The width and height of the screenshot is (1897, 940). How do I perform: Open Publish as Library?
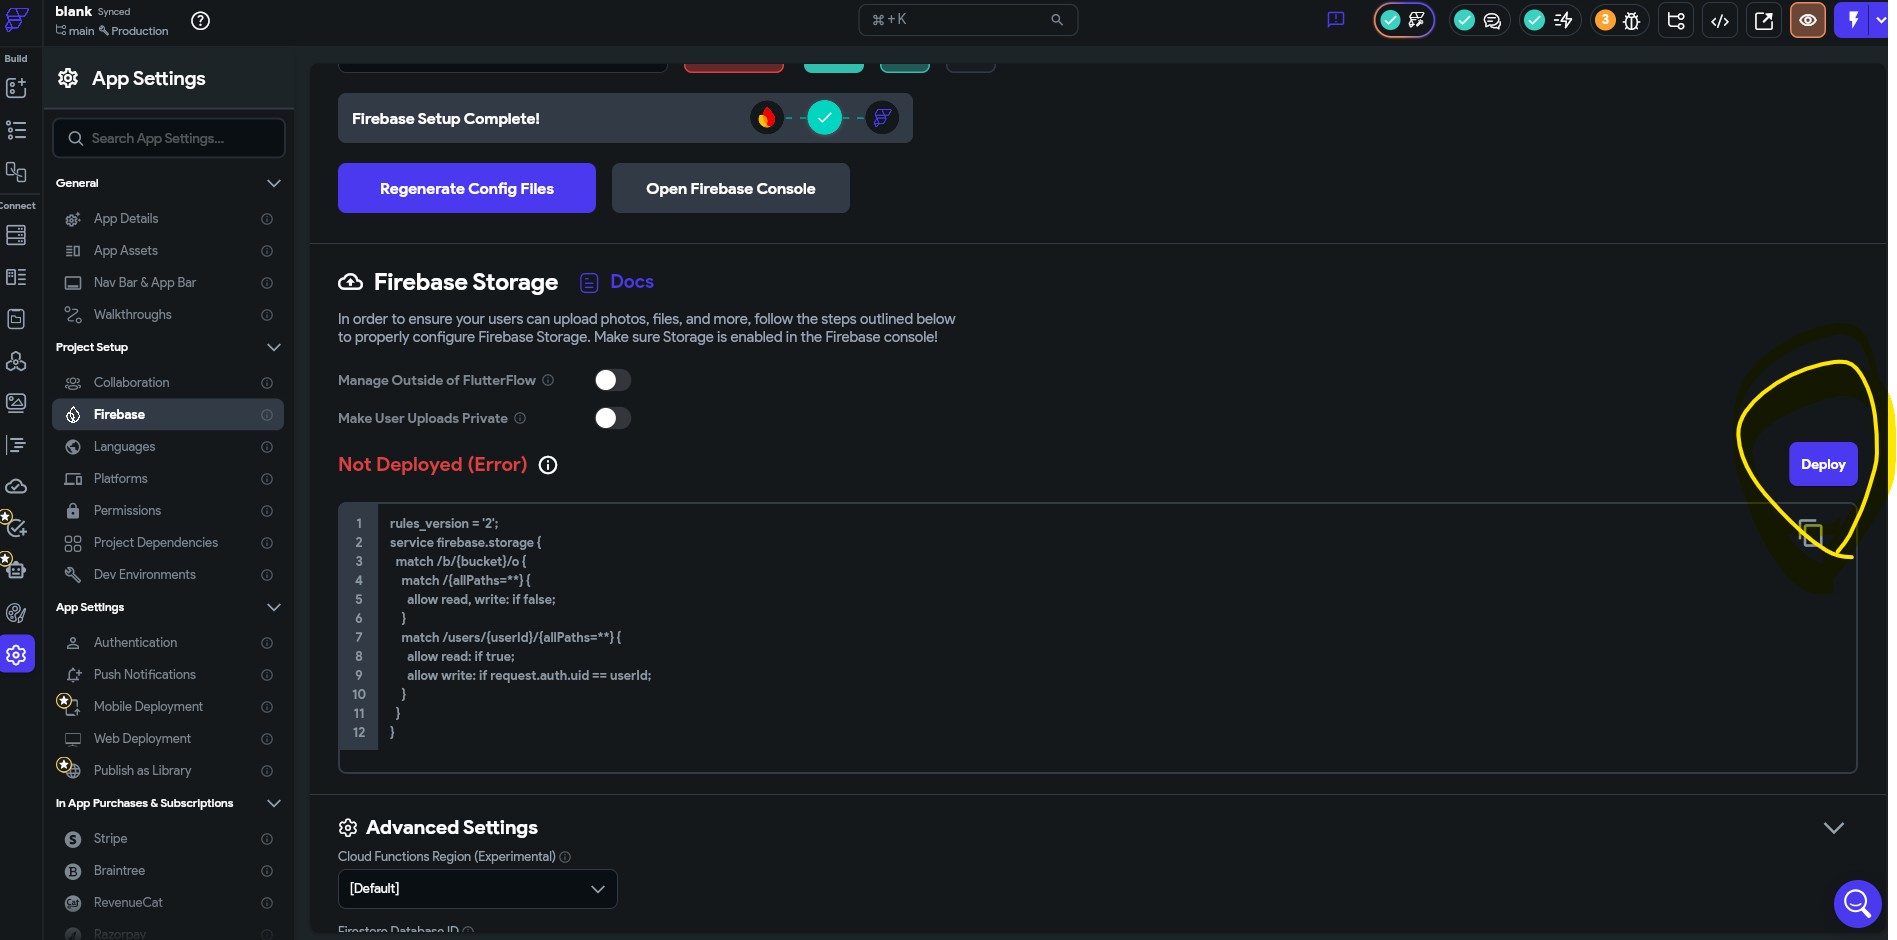(168, 771)
